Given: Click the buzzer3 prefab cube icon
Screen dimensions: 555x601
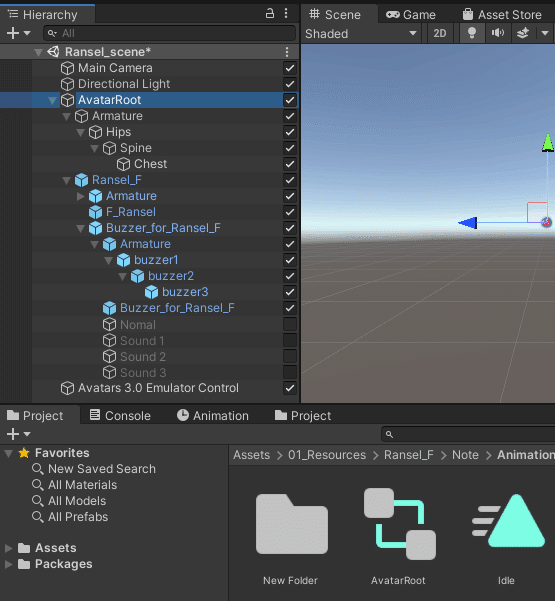Looking at the screenshot, I should point(151,292).
